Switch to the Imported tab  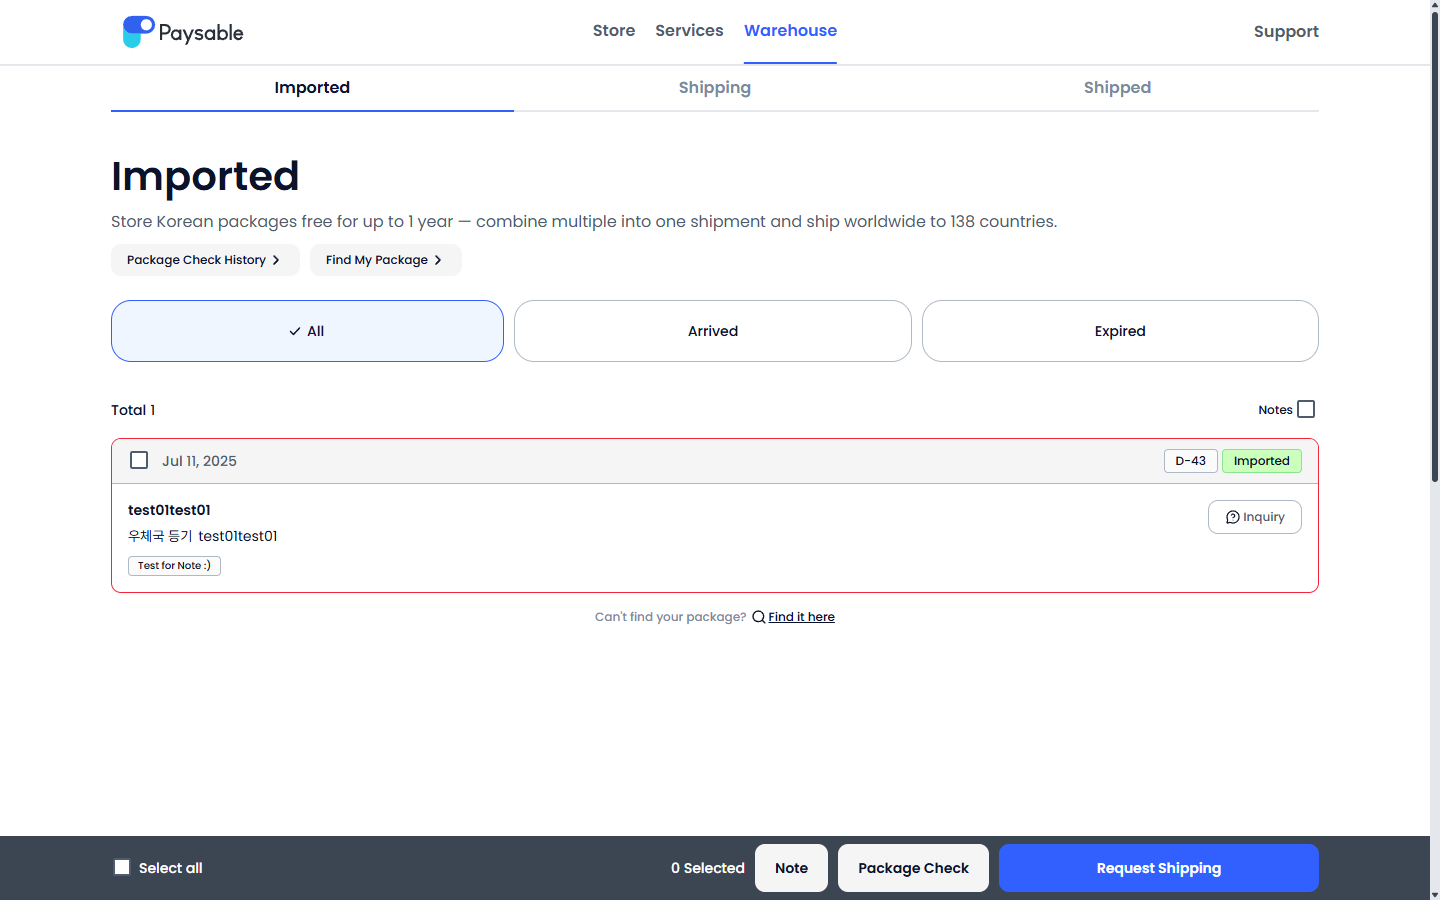[312, 88]
